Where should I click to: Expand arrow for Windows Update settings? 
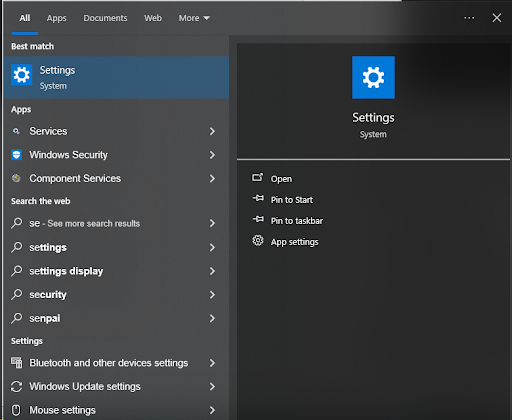(x=212, y=387)
